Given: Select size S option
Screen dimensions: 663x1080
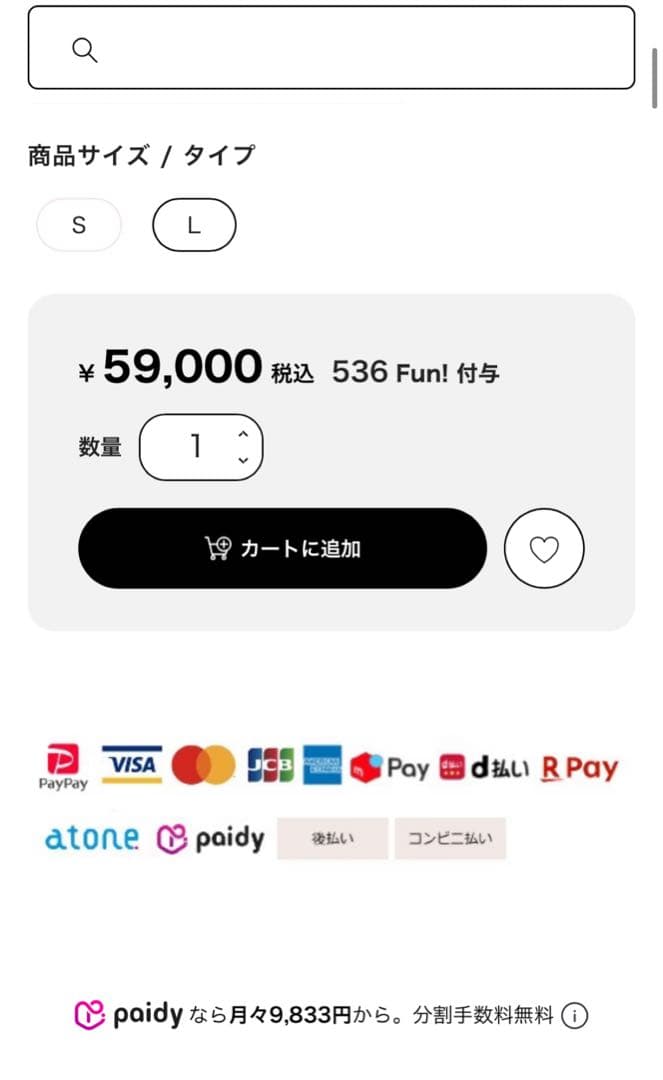Looking at the screenshot, I should [78, 225].
